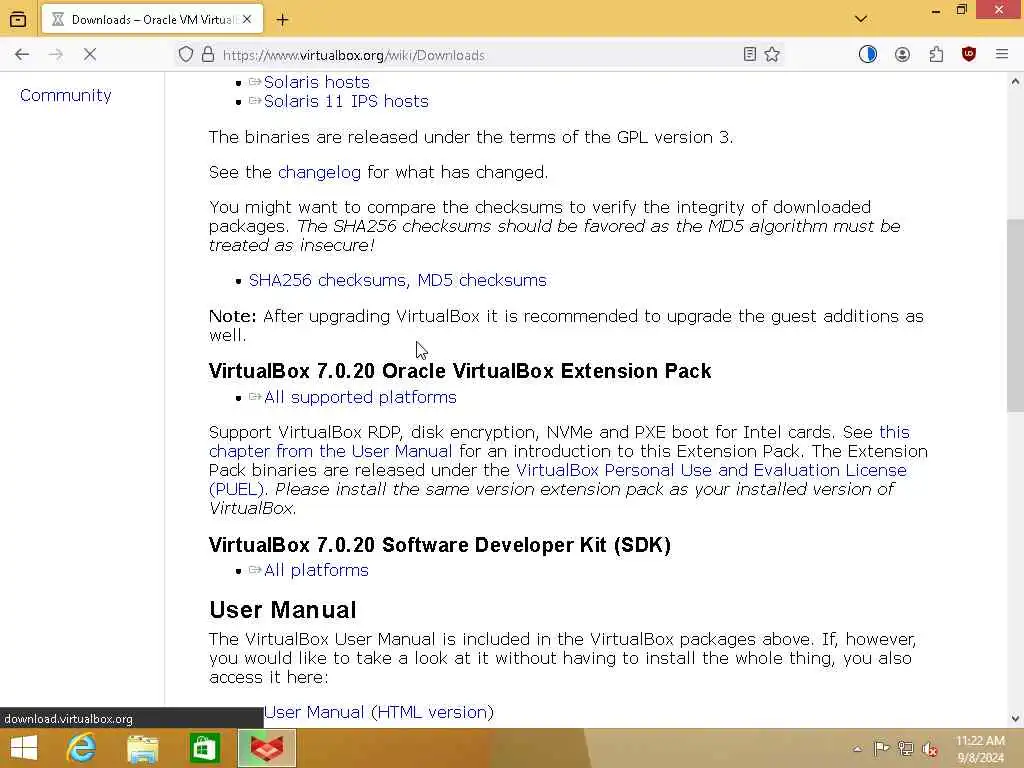1024x768 pixels.
Task: Click the forward navigation arrow
Action: (x=56, y=54)
